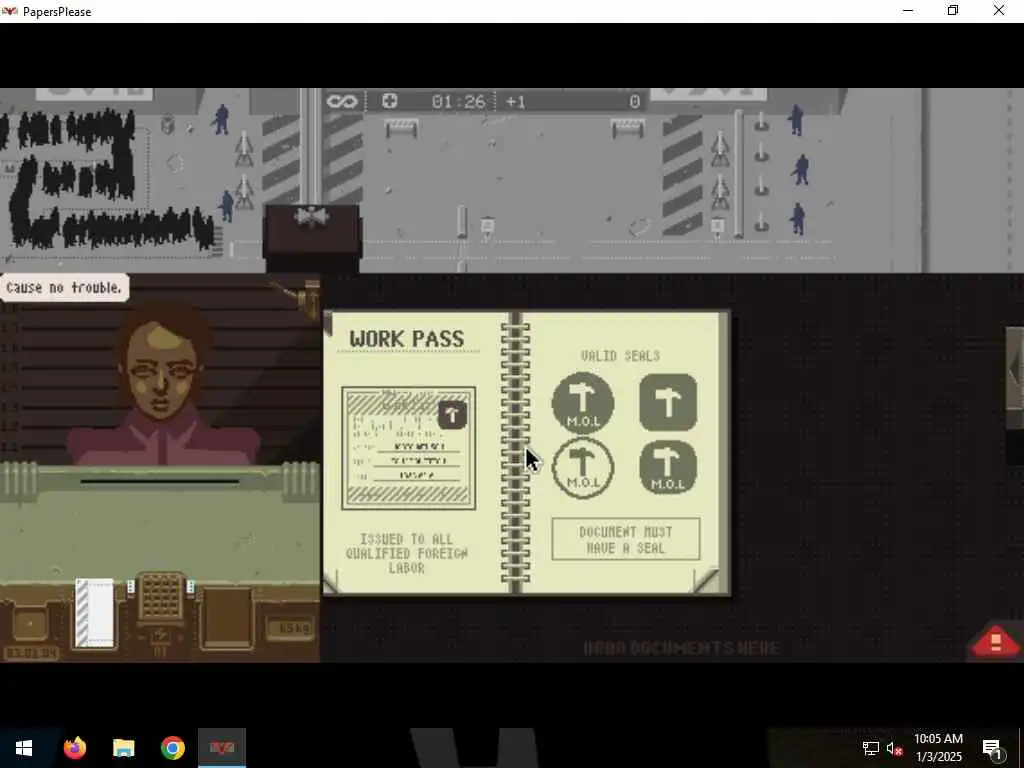Click the document slot on the counter
This screenshot has width=1024, height=768.
click(160, 482)
